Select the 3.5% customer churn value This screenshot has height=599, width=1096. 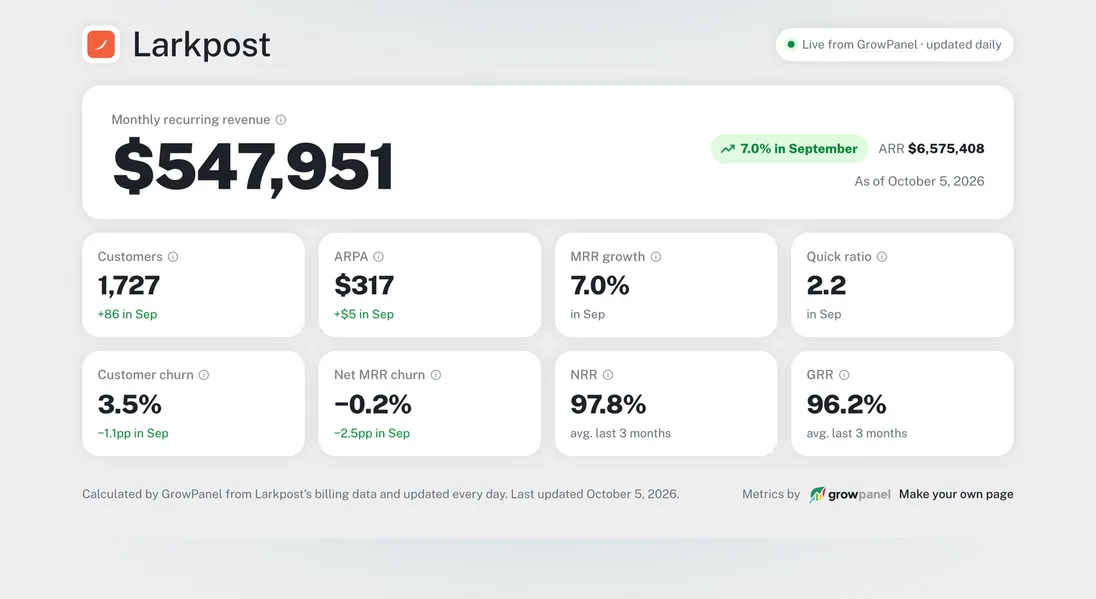click(x=129, y=404)
